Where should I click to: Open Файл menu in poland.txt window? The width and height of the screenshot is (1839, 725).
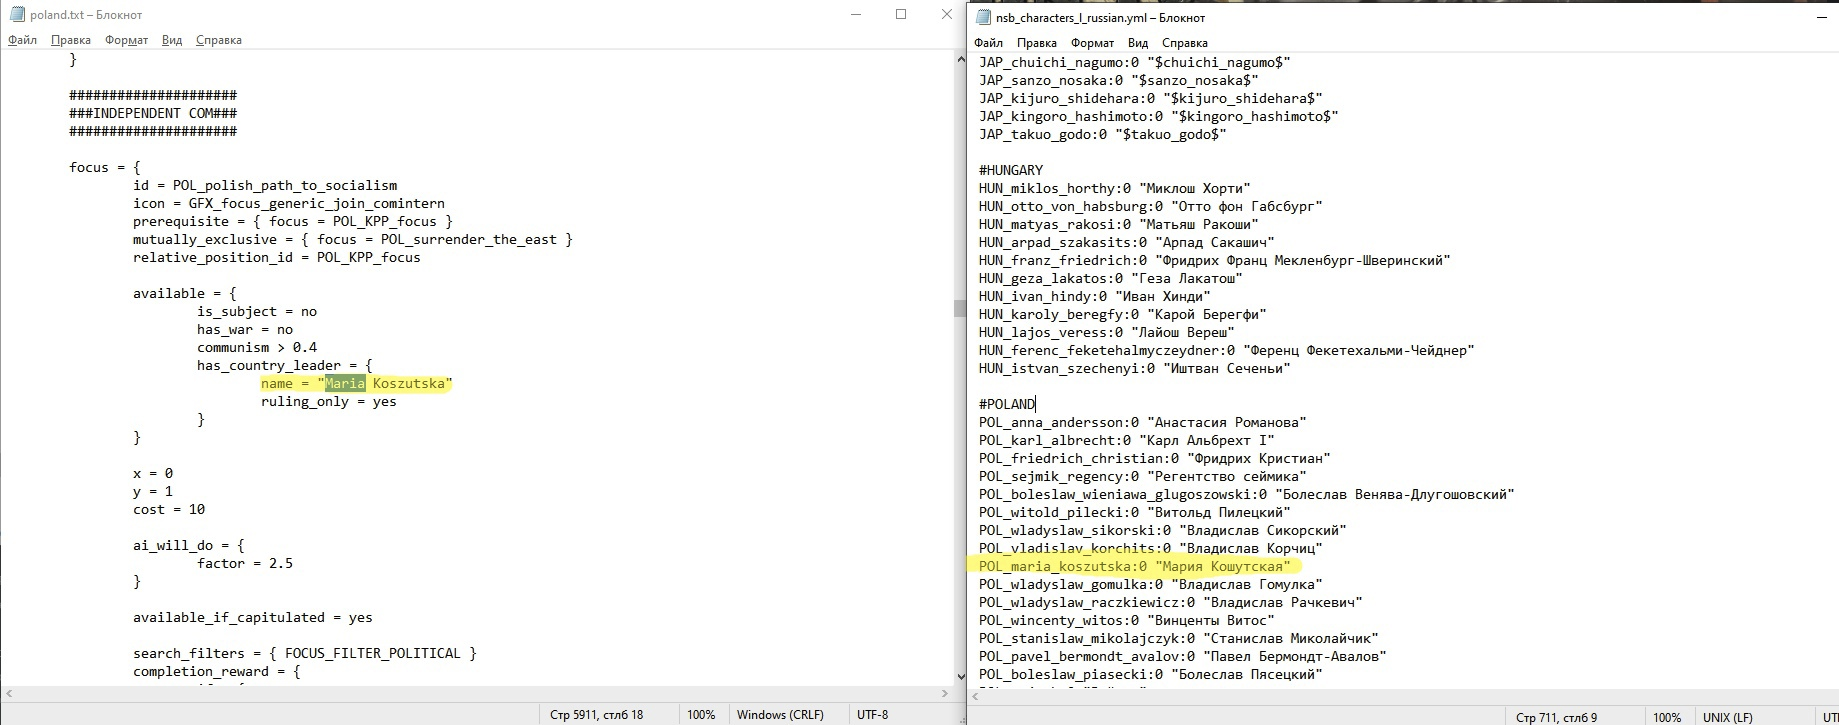click(x=22, y=40)
